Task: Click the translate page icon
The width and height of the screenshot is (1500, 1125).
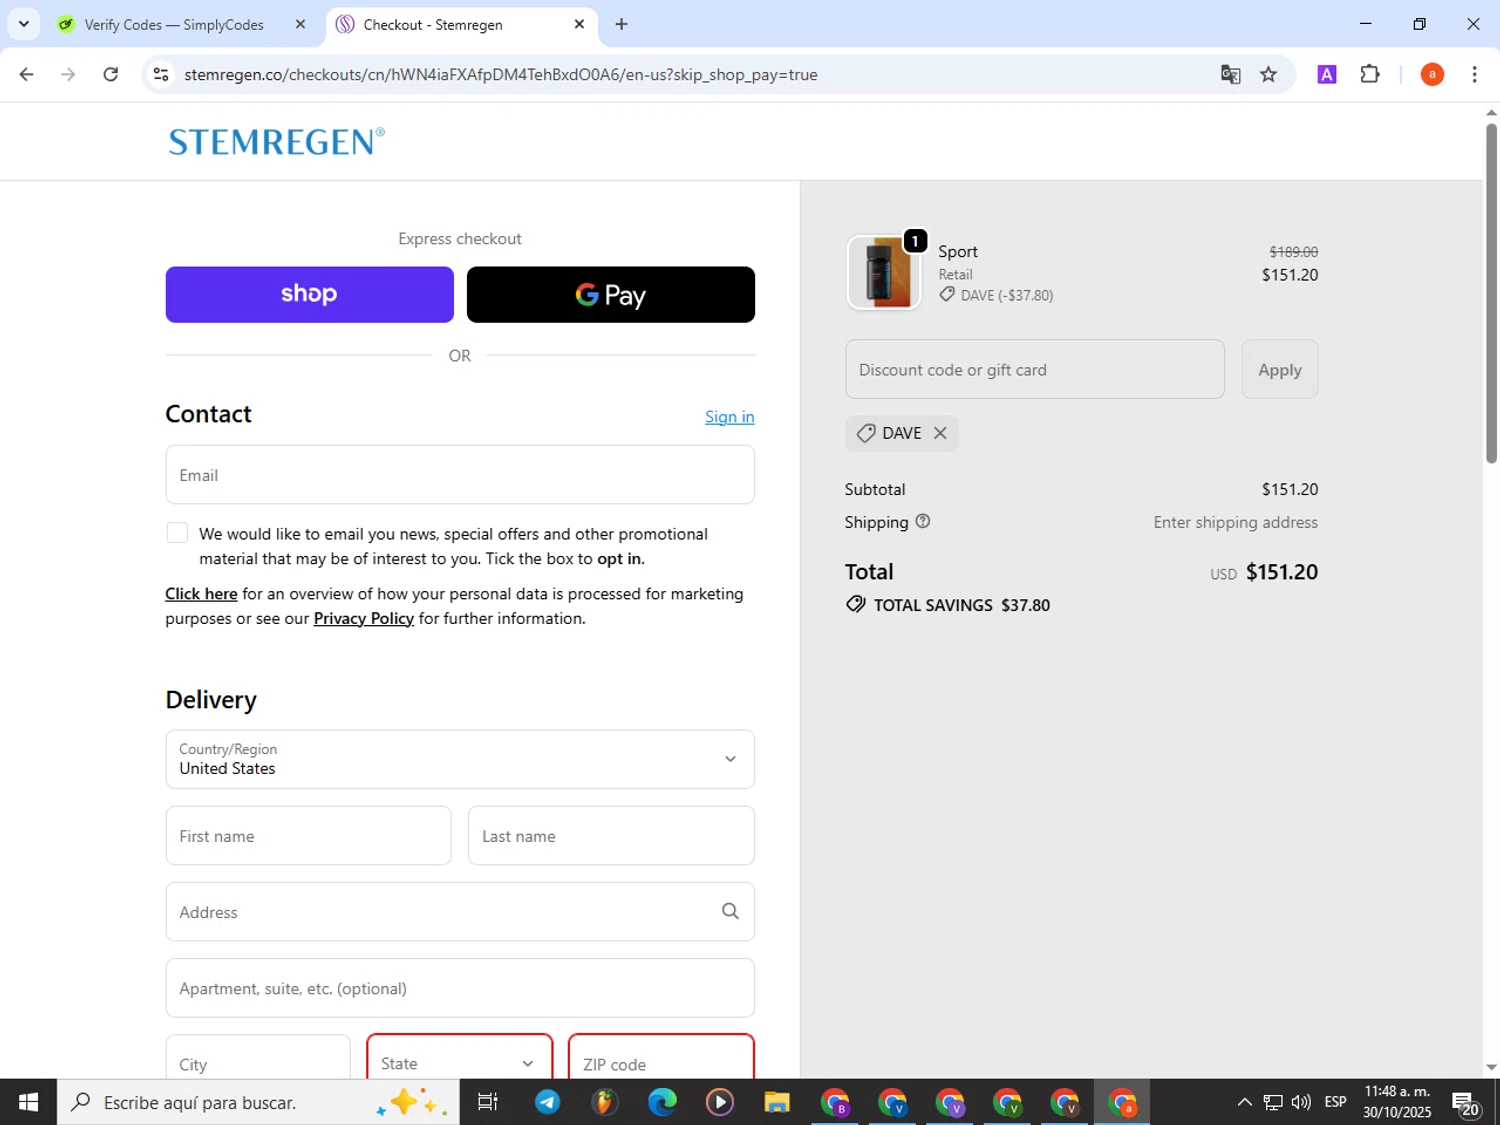Action: (x=1231, y=74)
